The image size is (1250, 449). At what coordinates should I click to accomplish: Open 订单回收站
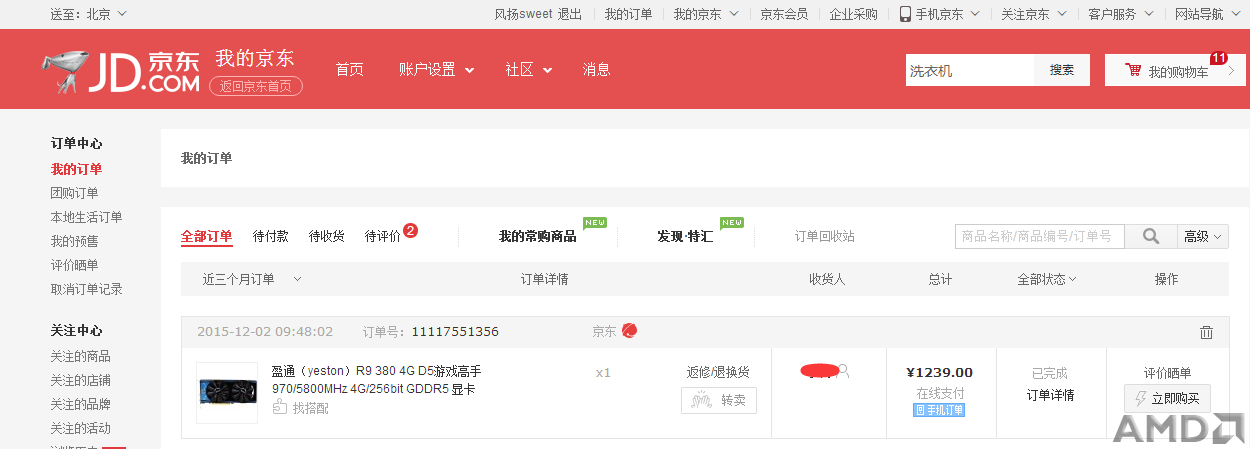pyautogui.click(x=824, y=236)
